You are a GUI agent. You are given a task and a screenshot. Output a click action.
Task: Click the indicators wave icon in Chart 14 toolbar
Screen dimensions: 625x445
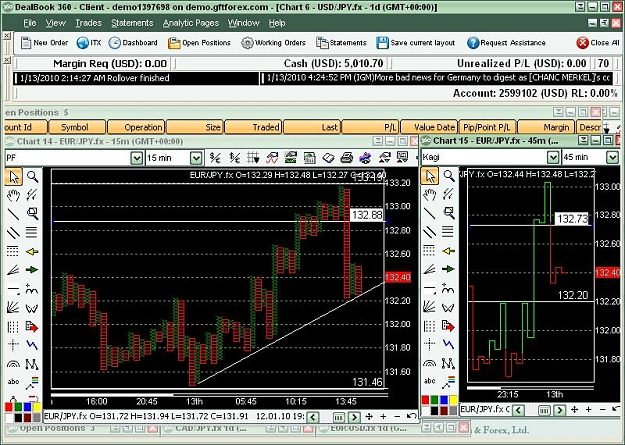[x=272, y=158]
